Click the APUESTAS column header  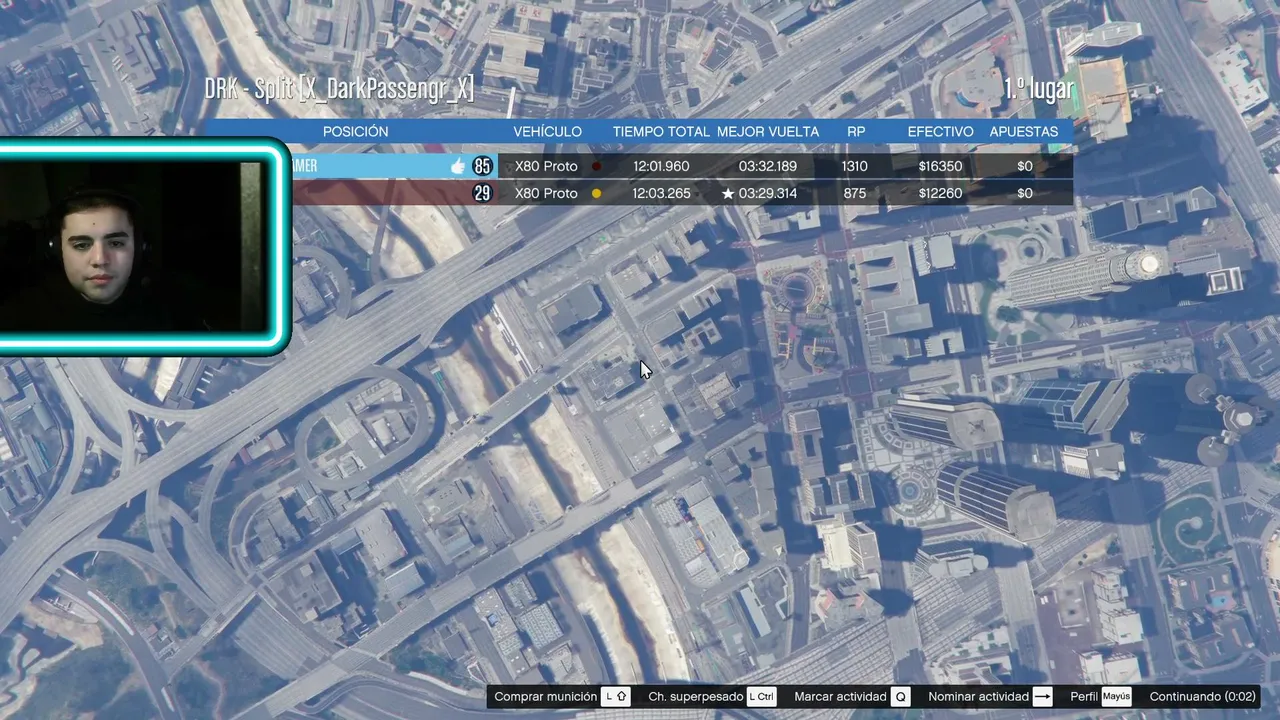tap(1023, 131)
